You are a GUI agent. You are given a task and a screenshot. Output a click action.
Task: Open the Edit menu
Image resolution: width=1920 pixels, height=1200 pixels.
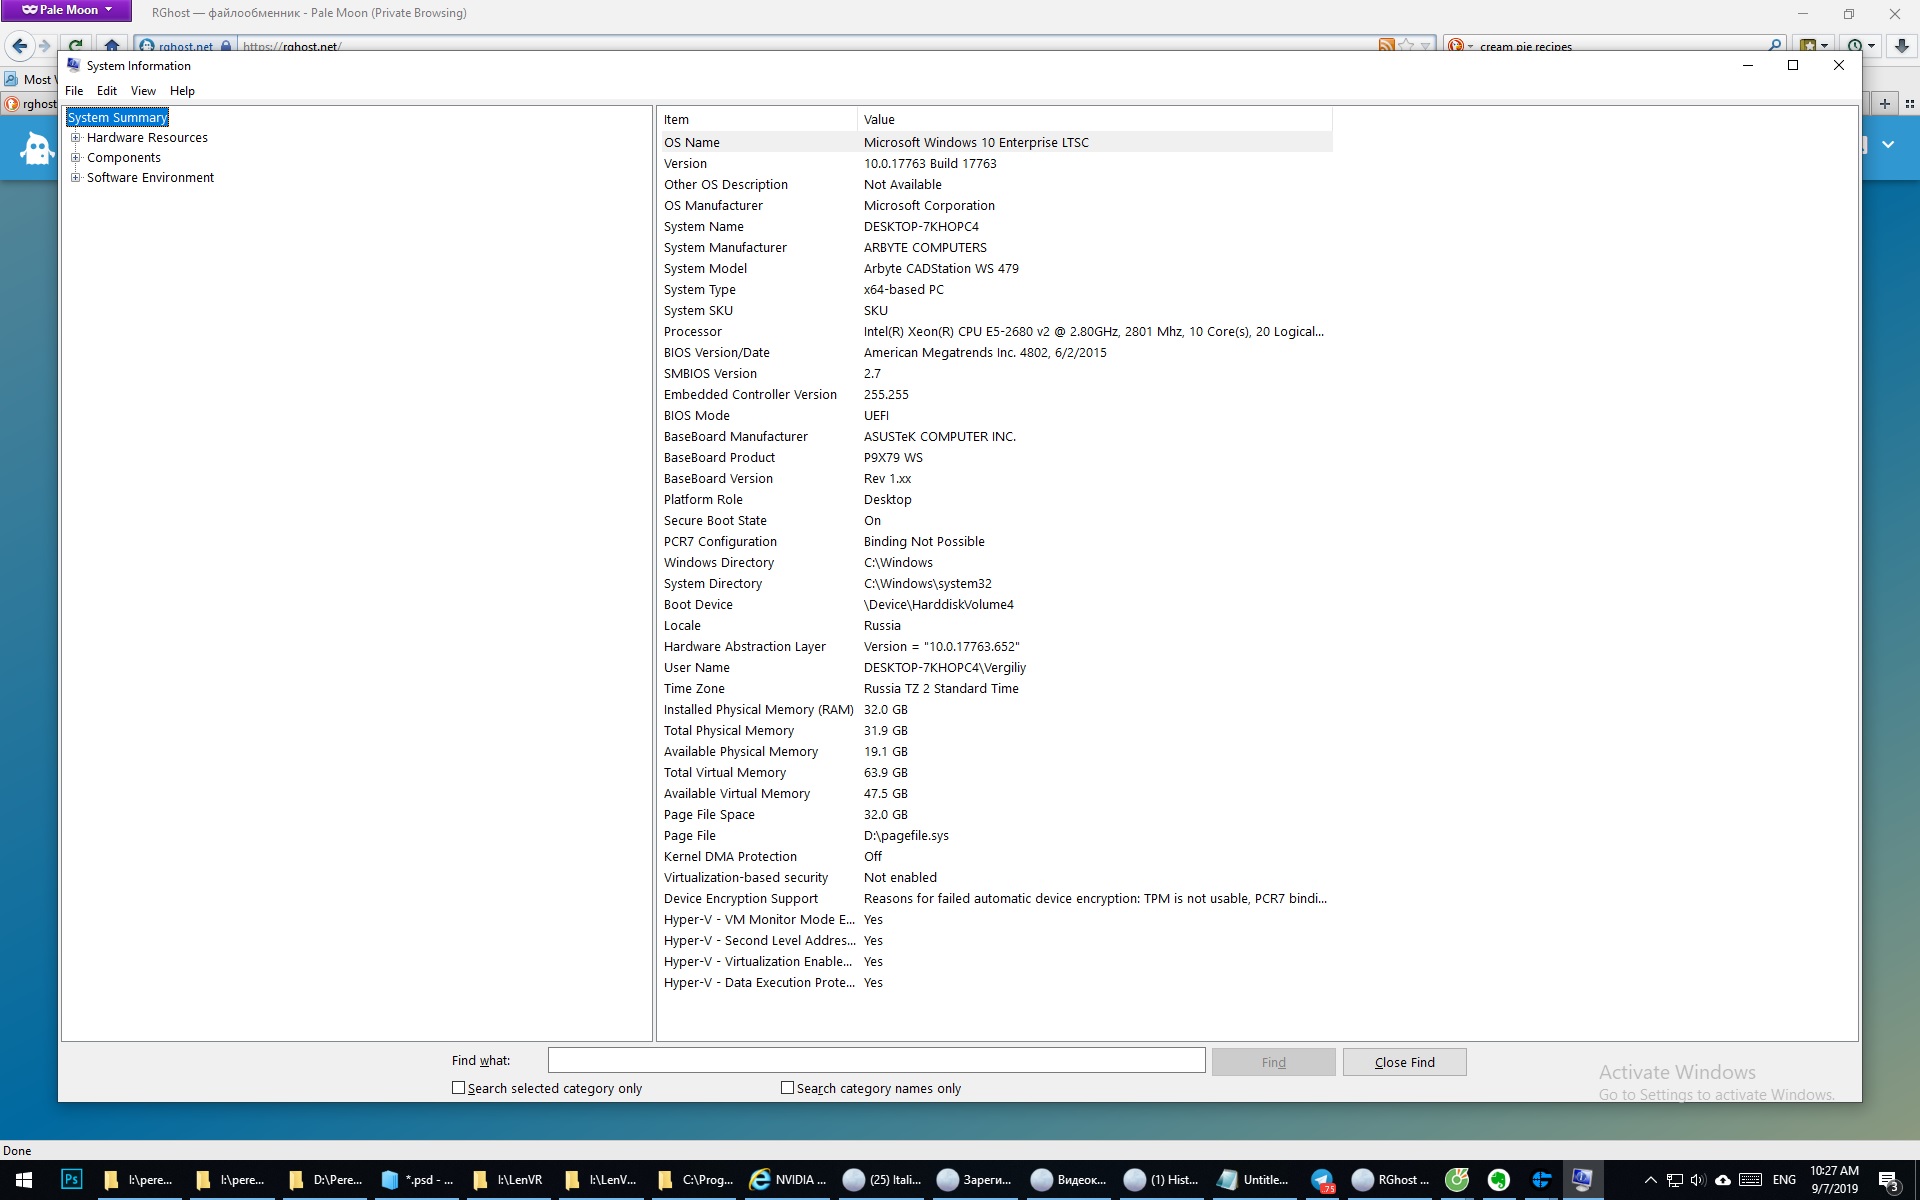(107, 91)
